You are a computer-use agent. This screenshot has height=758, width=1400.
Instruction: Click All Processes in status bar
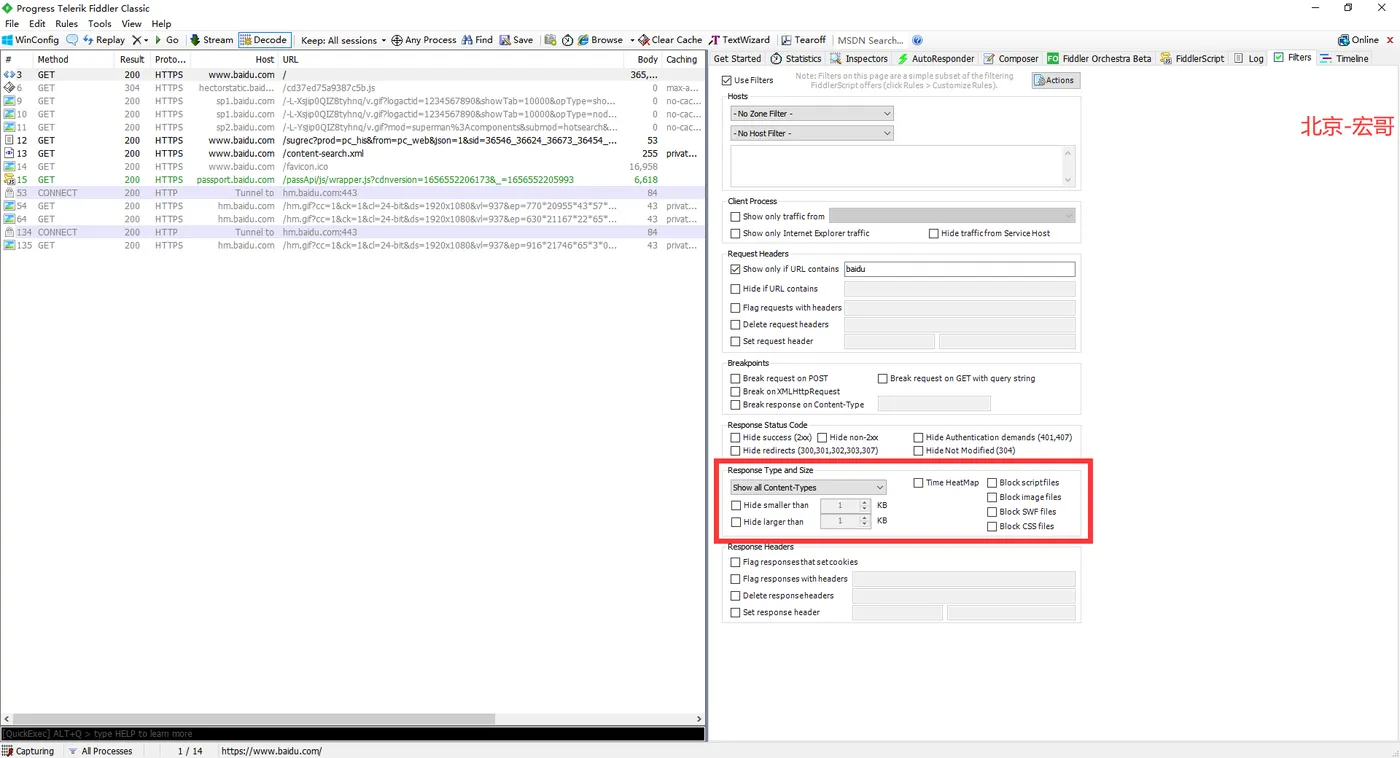[100, 751]
